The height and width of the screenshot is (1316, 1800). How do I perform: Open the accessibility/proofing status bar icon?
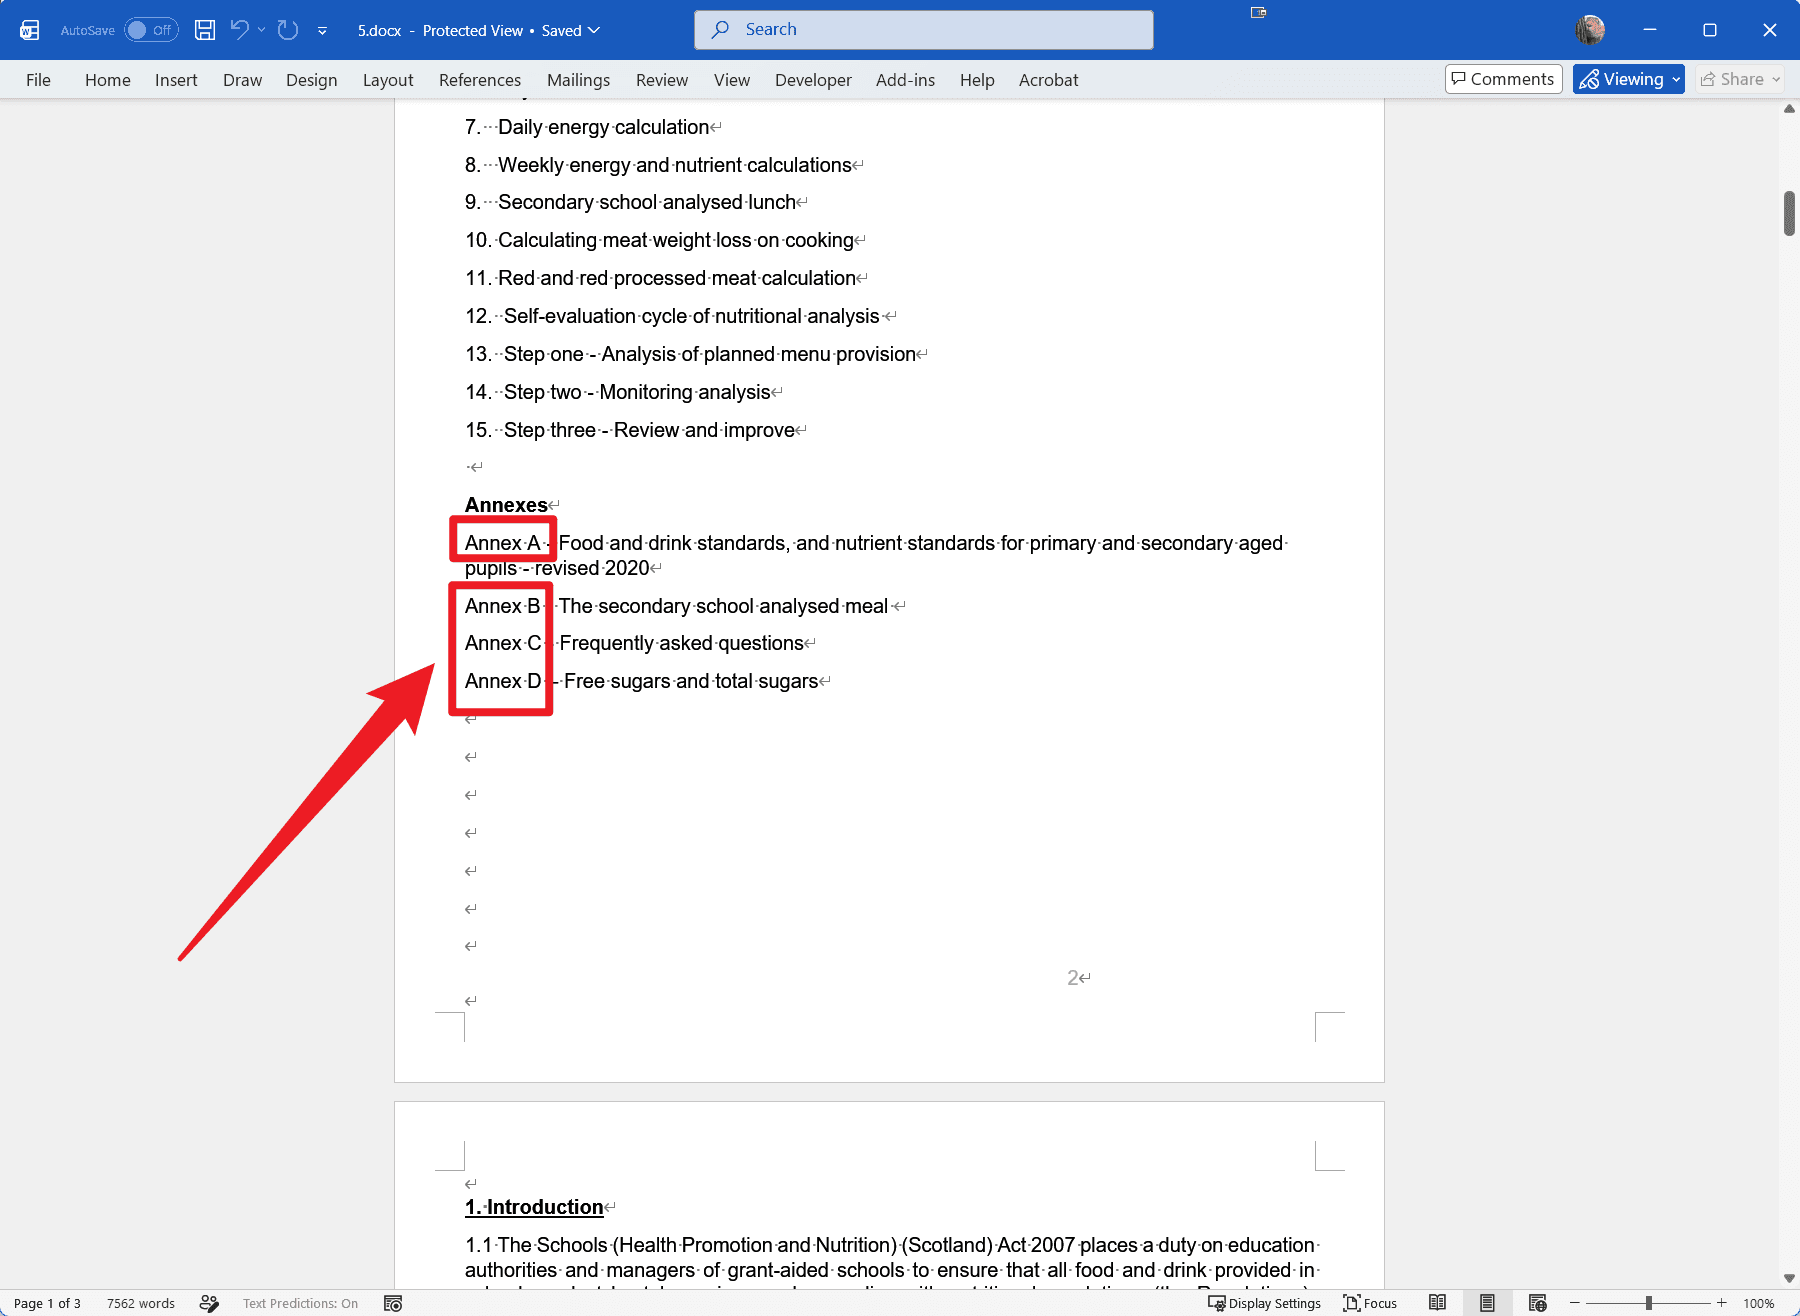point(209,1303)
